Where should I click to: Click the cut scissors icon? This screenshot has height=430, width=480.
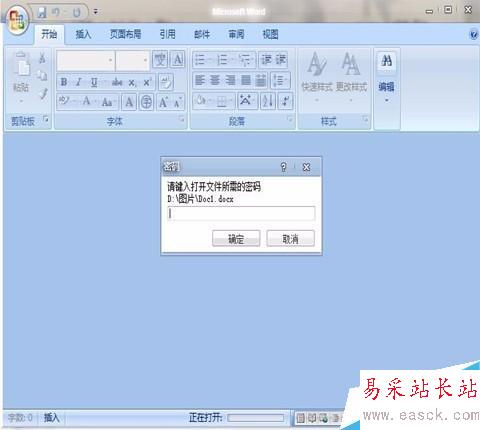tap(42, 59)
